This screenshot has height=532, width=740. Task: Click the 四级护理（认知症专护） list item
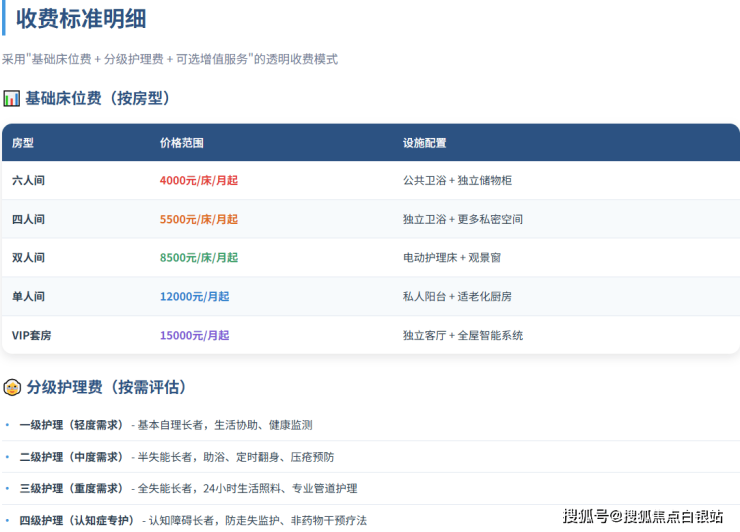(78, 520)
